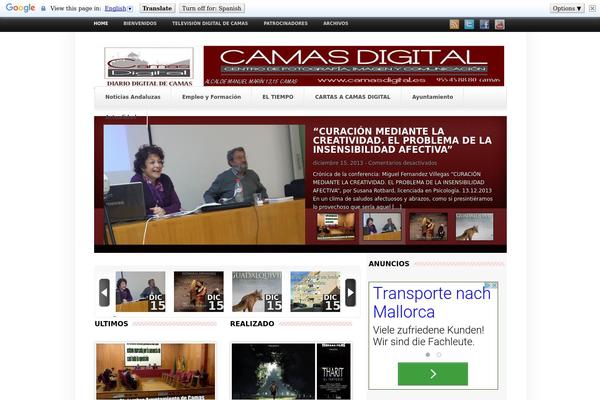Select the second ad pagination dot

pos(439,354)
